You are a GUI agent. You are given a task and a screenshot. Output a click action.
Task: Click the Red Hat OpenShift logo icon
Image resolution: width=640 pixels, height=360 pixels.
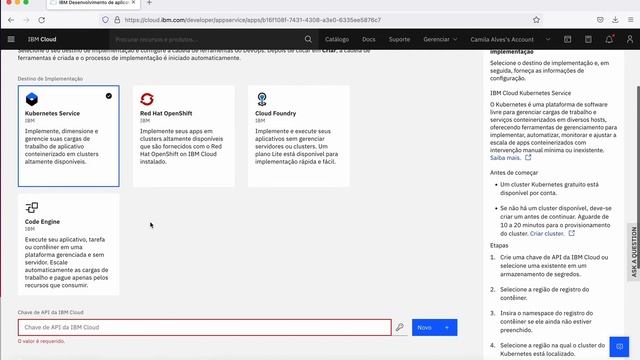(x=147, y=99)
